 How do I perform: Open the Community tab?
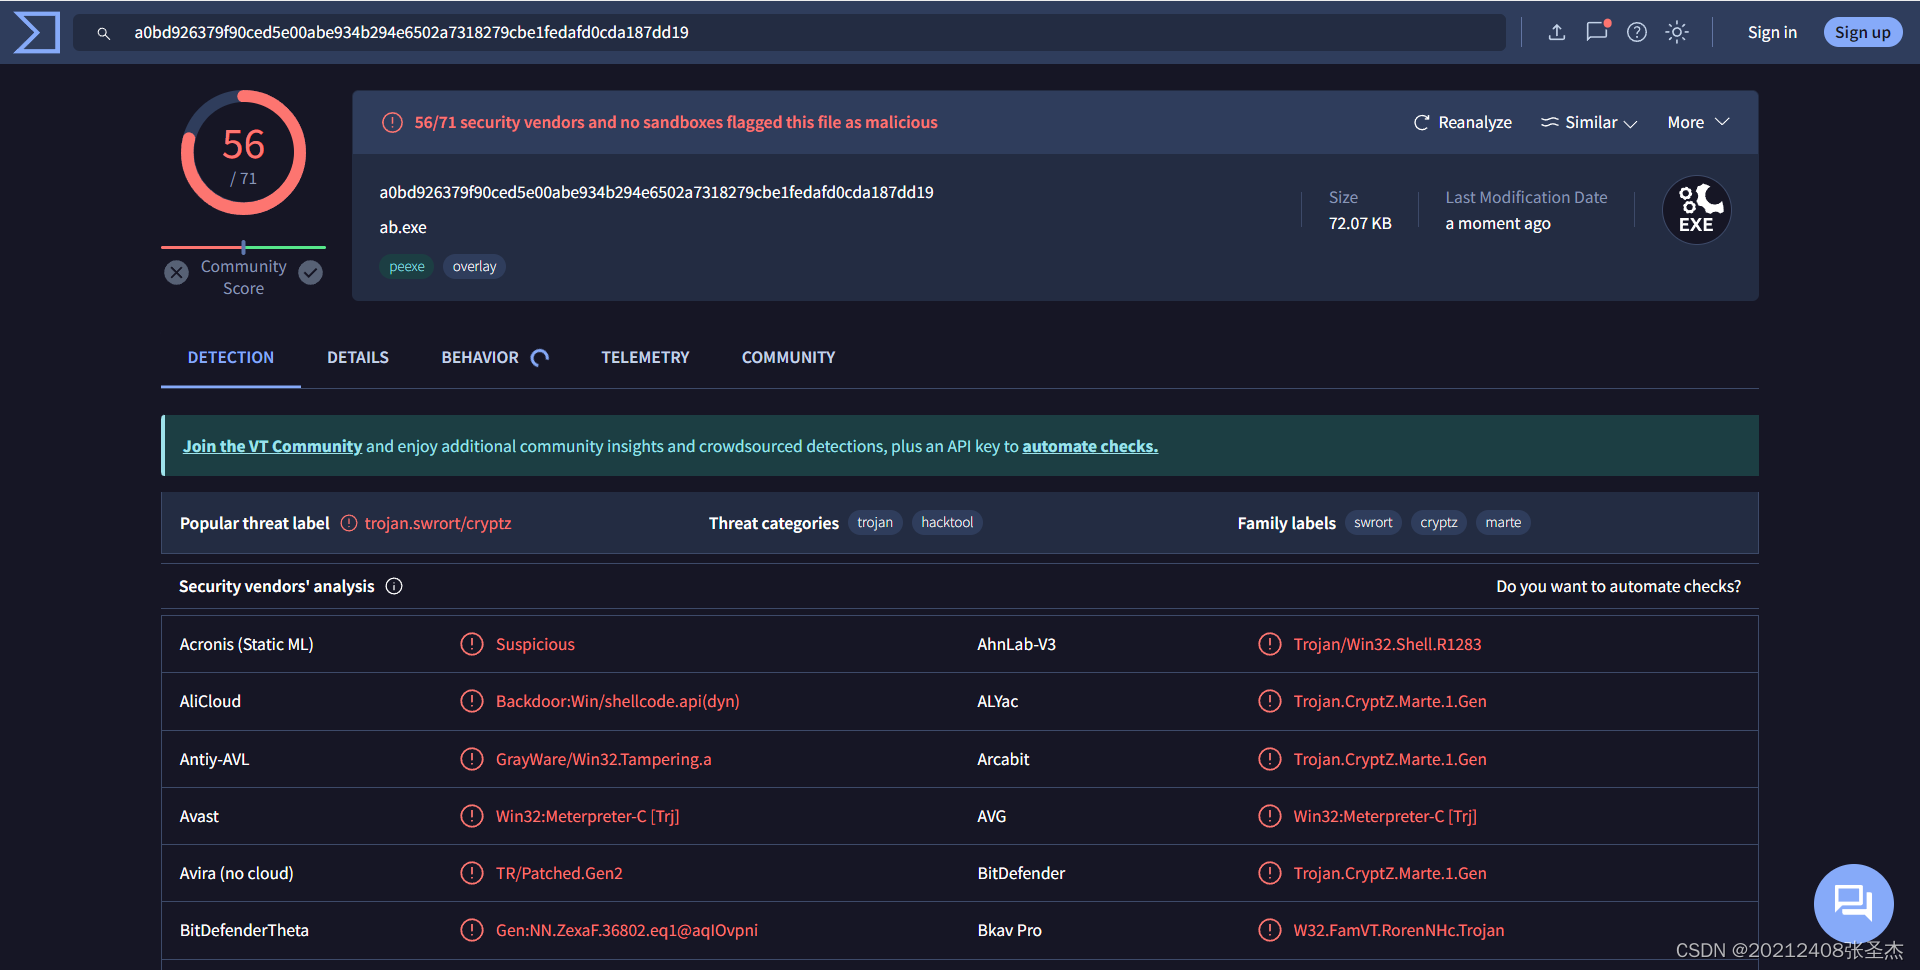(788, 357)
